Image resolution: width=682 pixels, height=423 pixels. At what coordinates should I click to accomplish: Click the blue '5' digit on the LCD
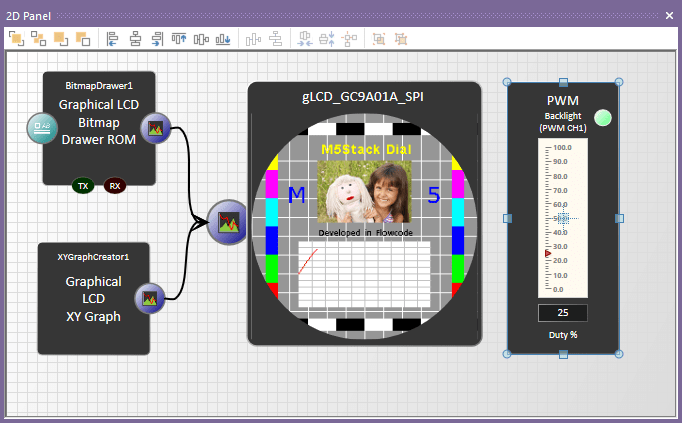[434, 195]
